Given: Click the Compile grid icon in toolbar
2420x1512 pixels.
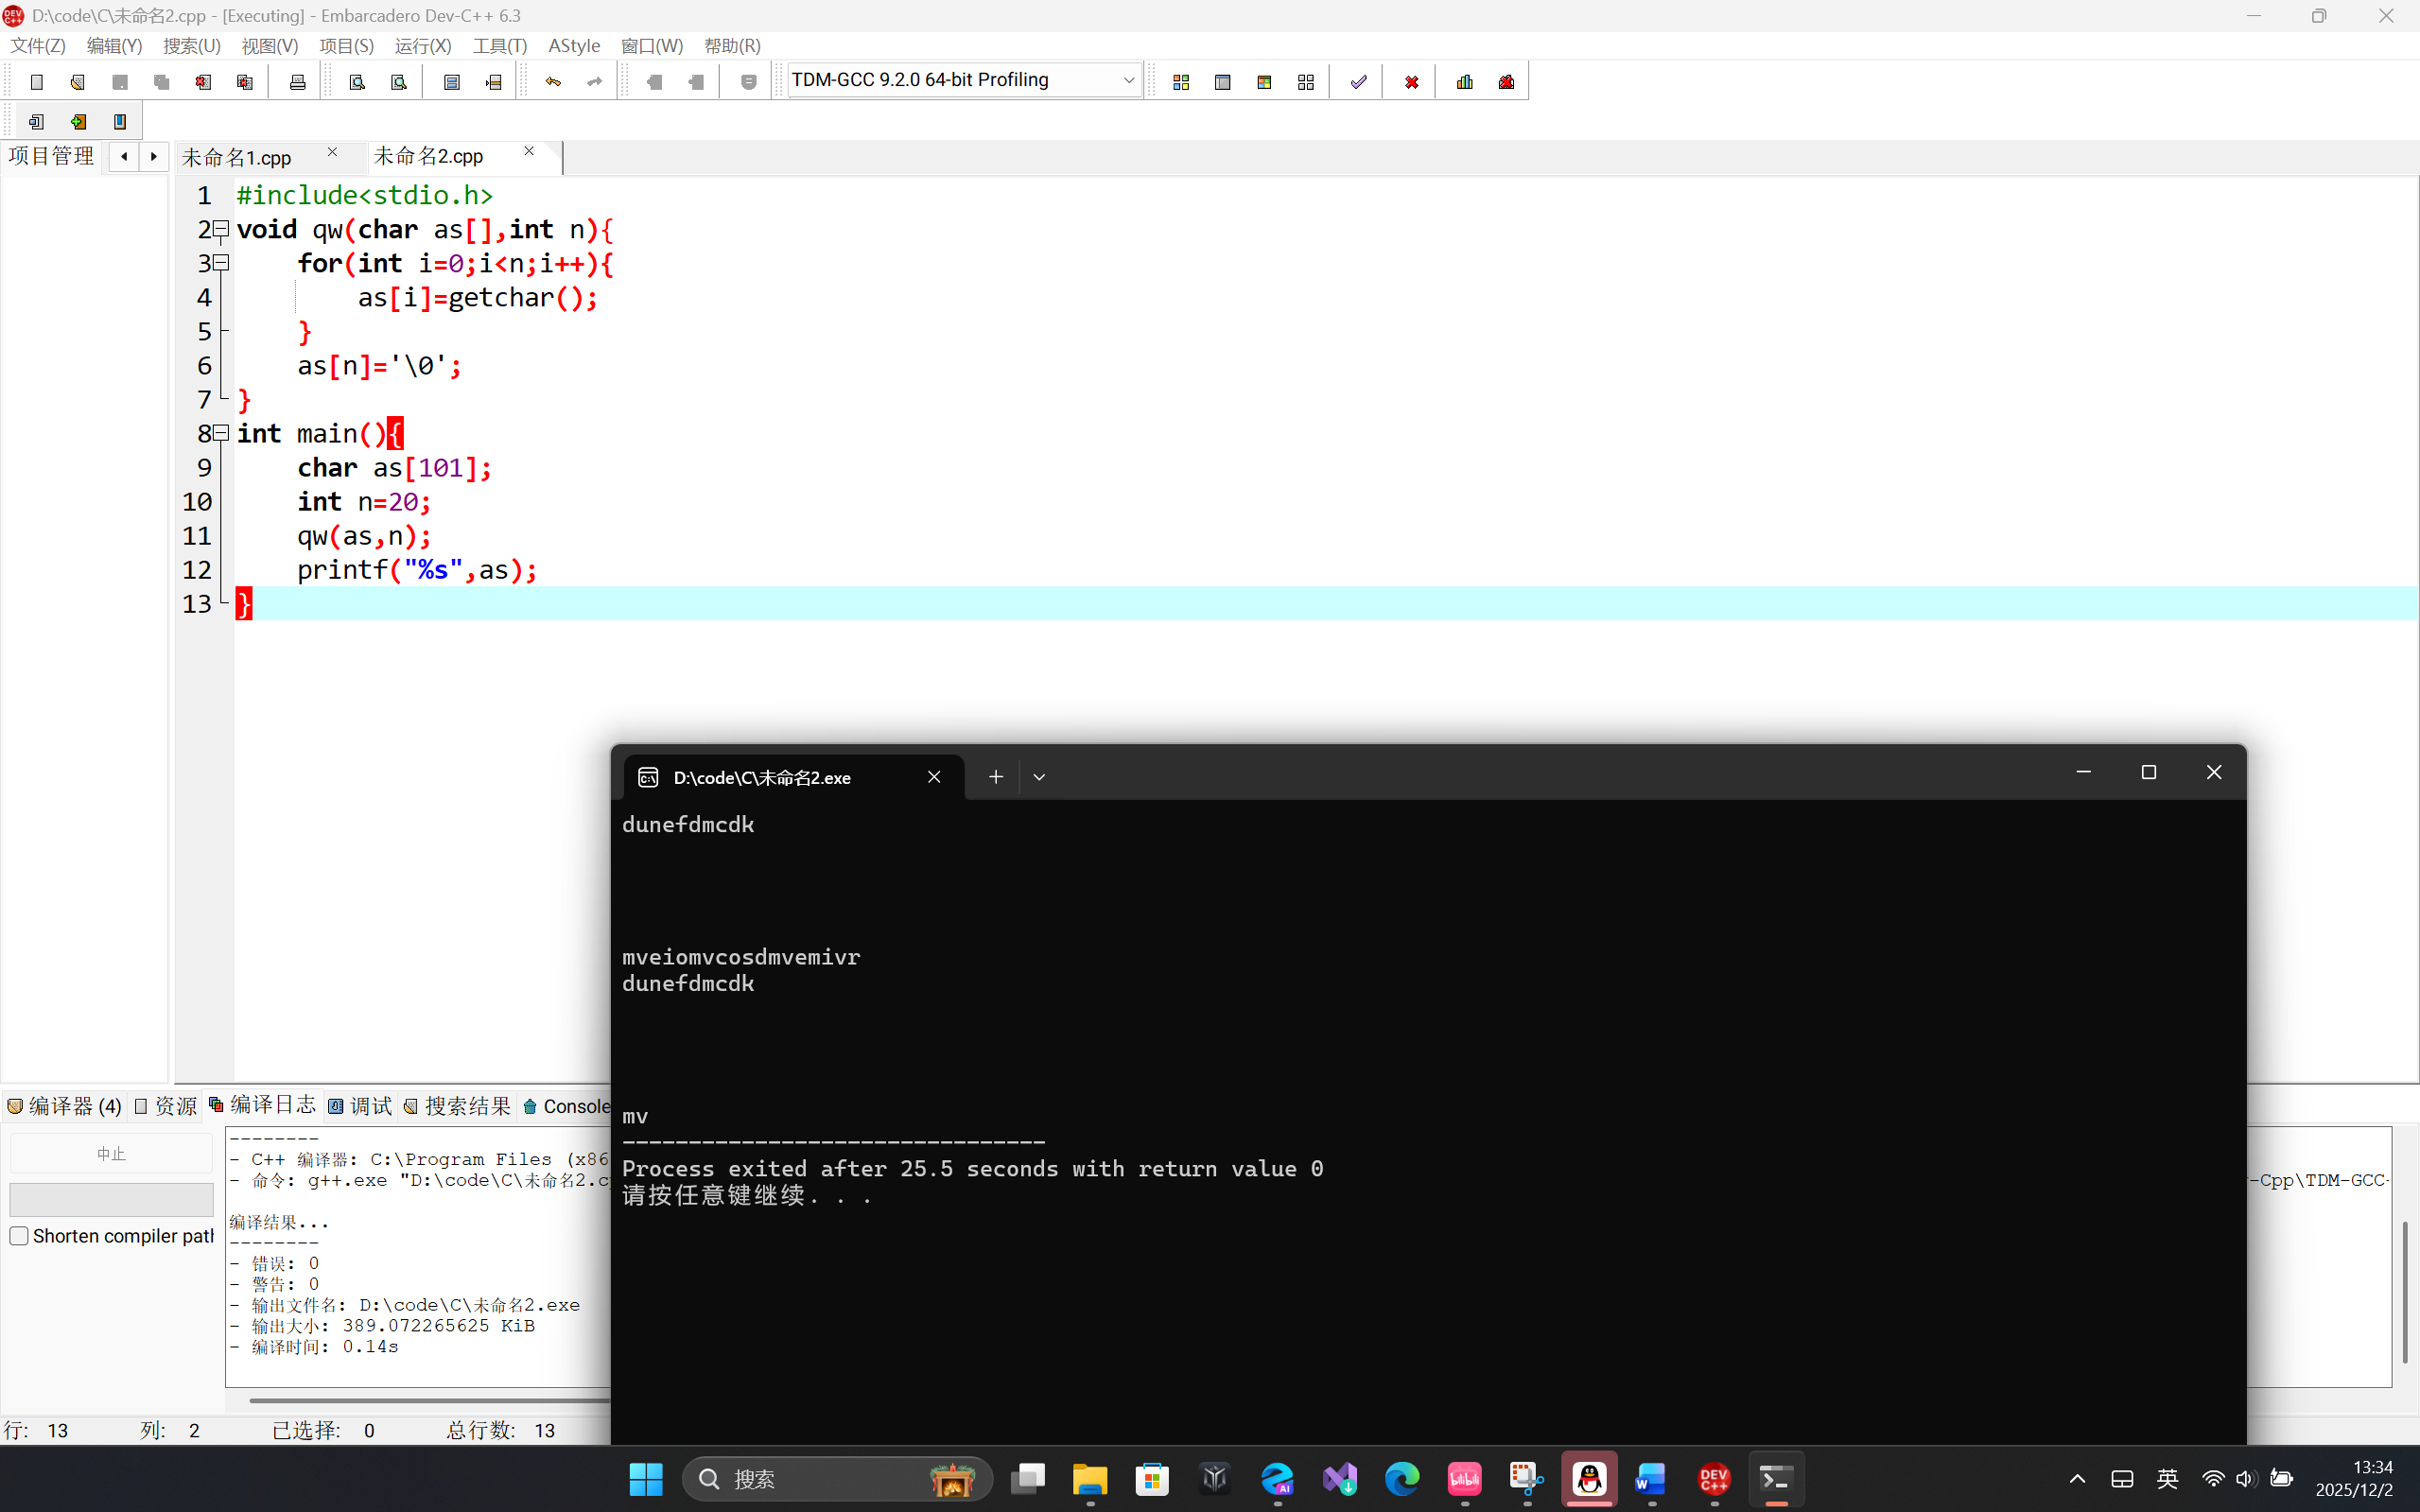Looking at the screenshot, I should [x=1181, y=82].
